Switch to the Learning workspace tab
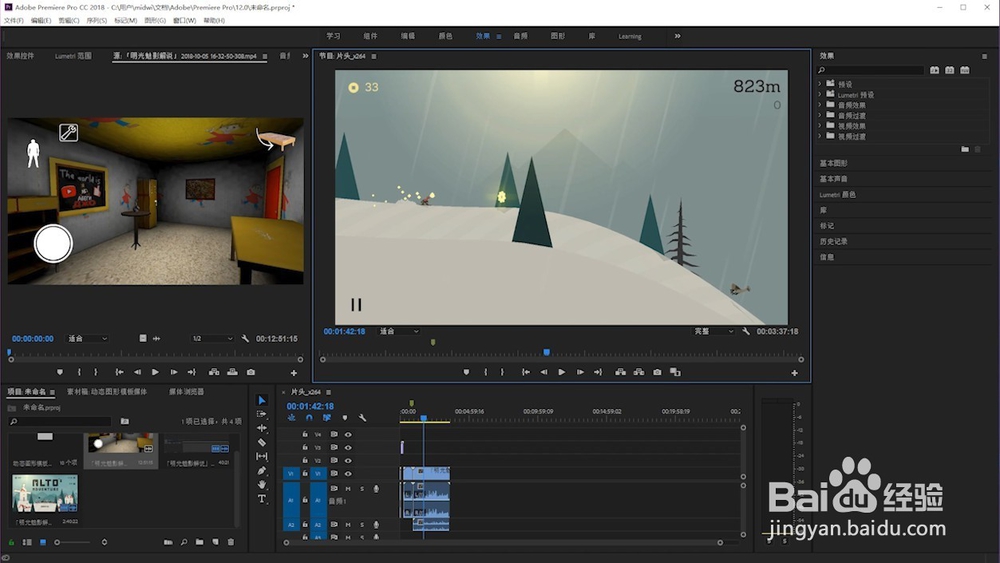The height and width of the screenshot is (563, 1000). pyautogui.click(x=629, y=36)
